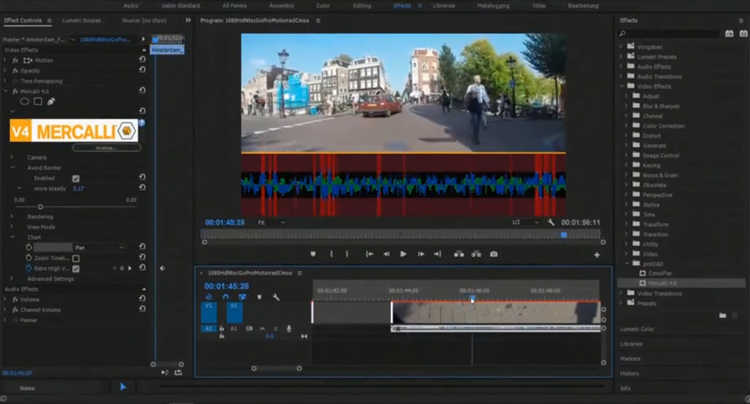Click the Export Frame camera icon
The image size is (750, 404).
(493, 254)
